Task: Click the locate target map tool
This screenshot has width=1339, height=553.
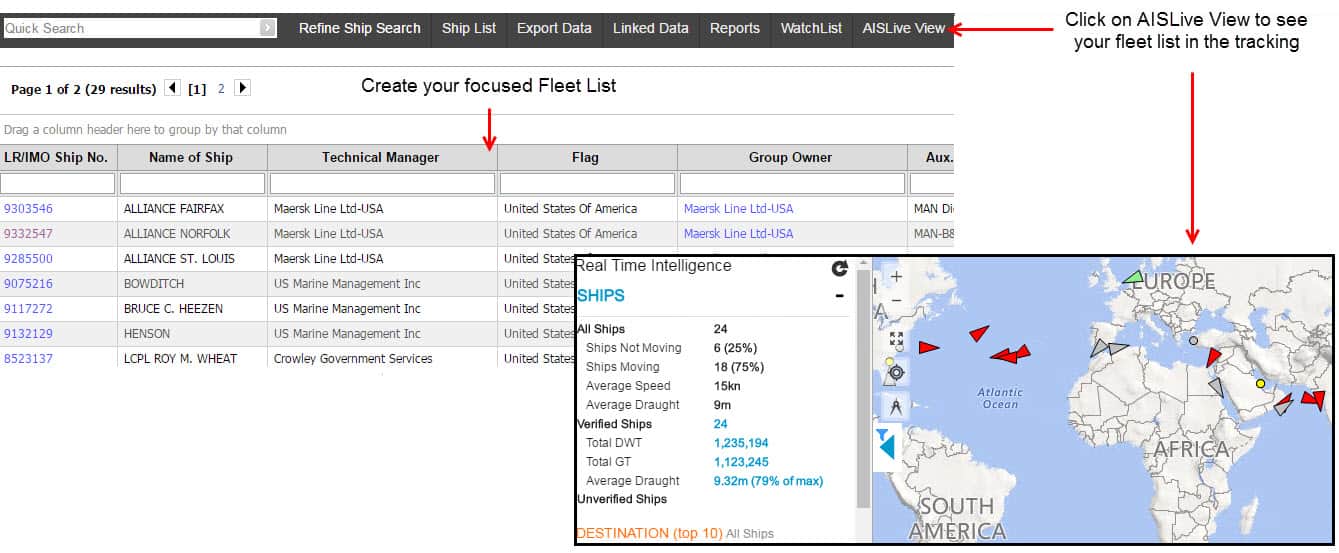Action: click(x=896, y=372)
